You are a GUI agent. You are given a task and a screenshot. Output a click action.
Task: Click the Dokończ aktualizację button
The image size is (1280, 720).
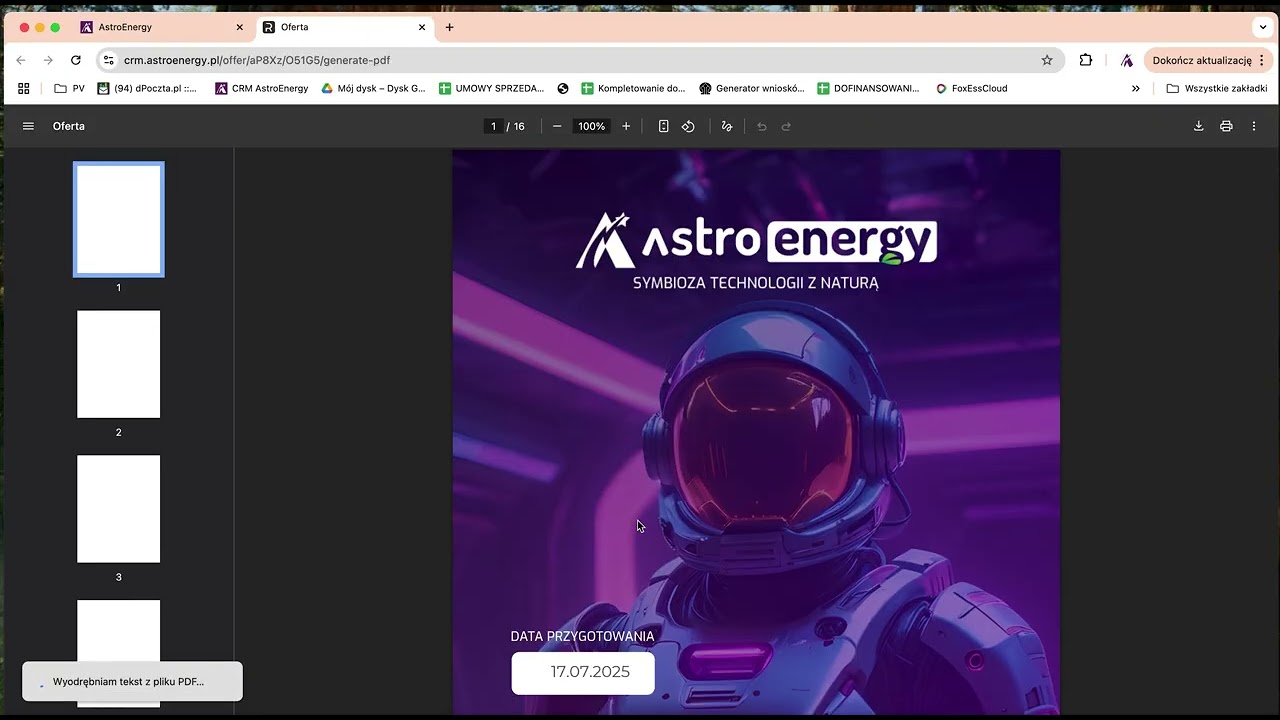1208,60
